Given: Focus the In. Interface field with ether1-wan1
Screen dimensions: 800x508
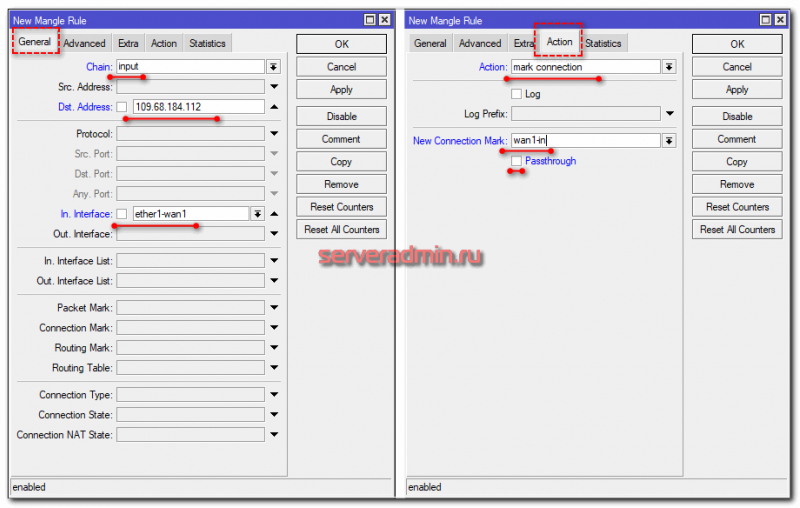Looking at the screenshot, I should click(x=191, y=214).
